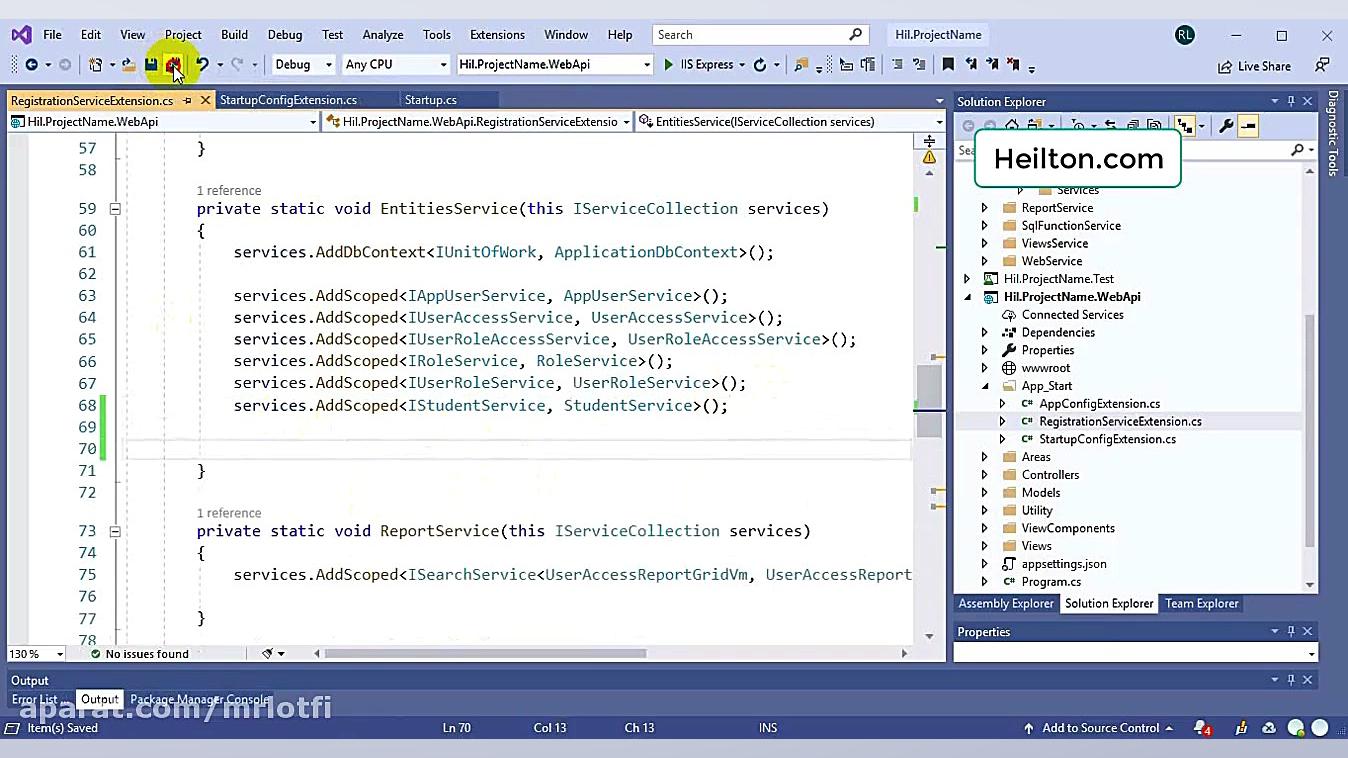Screen dimensions: 1348x758
Task: Click the Undo arrow icon
Action: (x=202, y=65)
